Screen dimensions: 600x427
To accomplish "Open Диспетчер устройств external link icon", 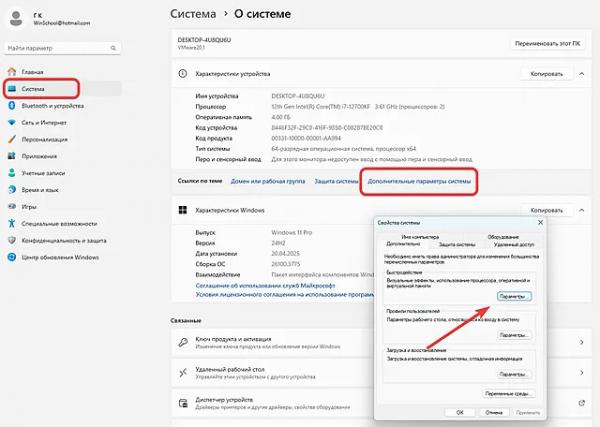I will click(x=582, y=403).
